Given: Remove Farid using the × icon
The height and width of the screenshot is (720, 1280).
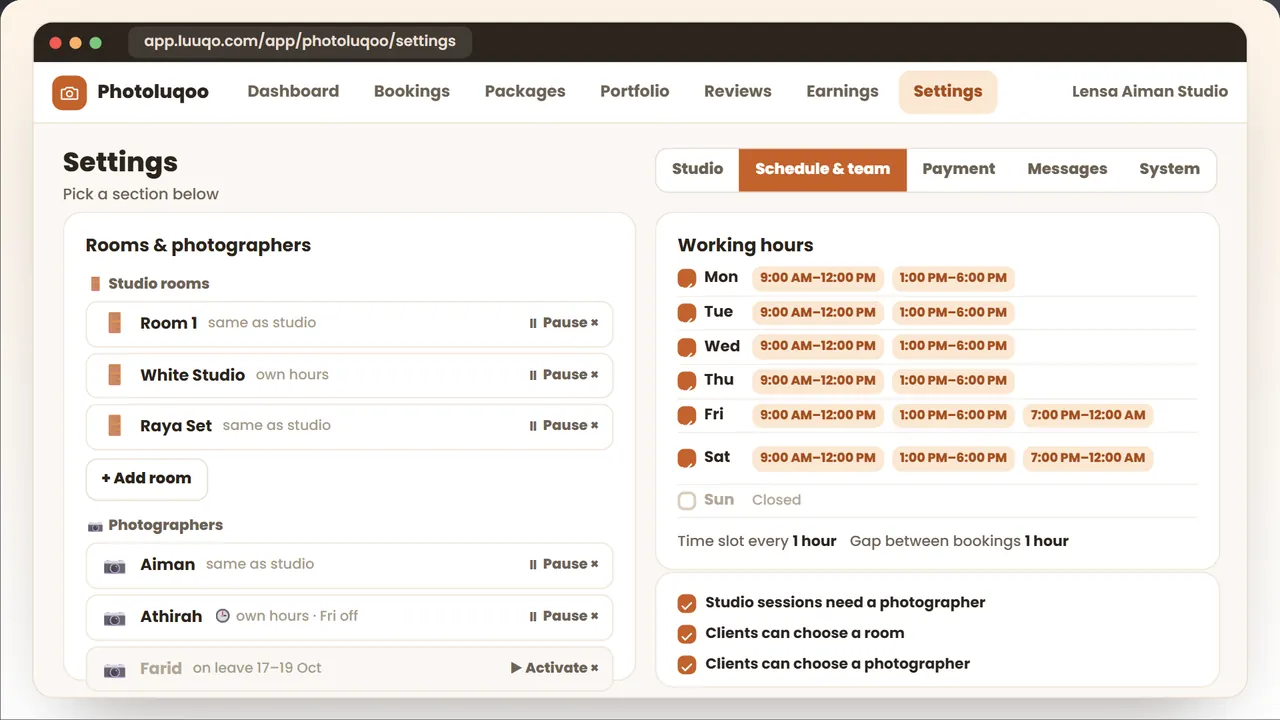Looking at the screenshot, I should click(594, 668).
